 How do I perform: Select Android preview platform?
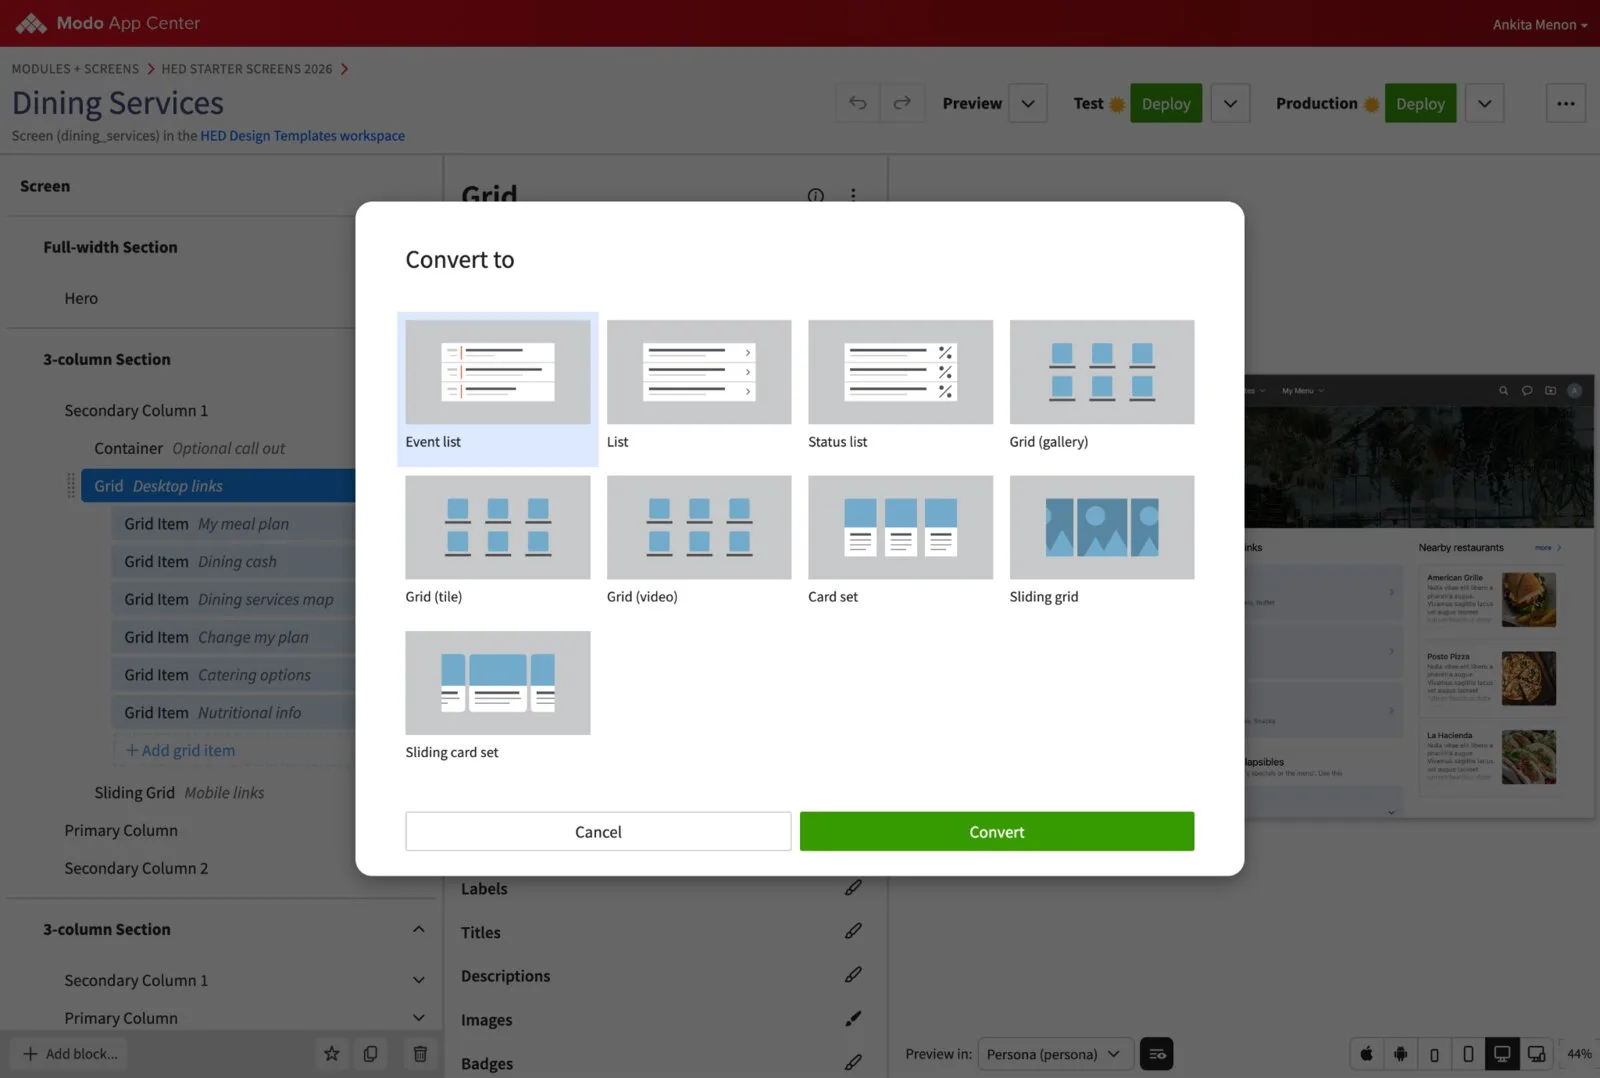point(1401,1054)
